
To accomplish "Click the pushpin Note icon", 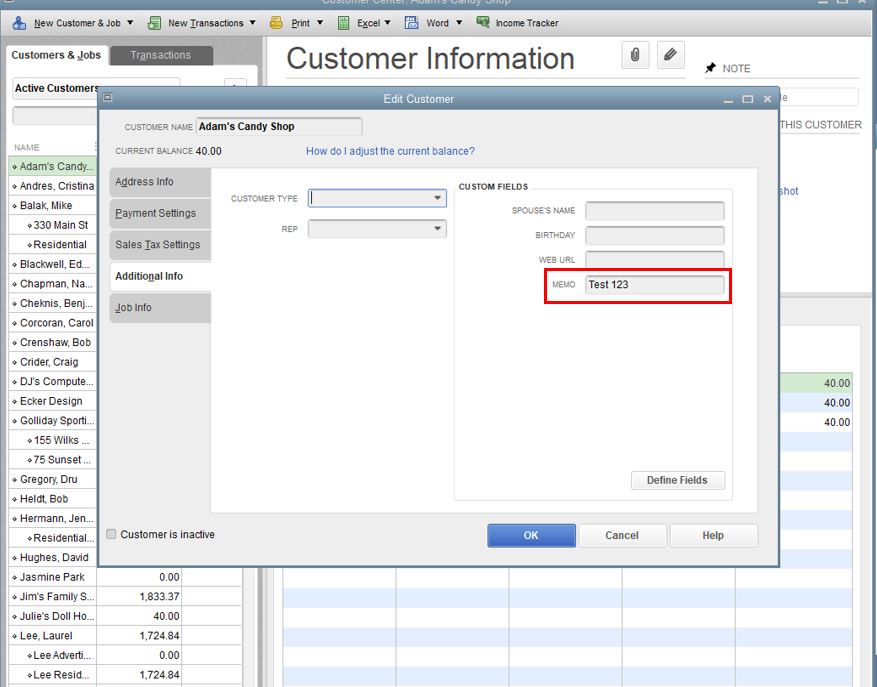I will 710,68.
